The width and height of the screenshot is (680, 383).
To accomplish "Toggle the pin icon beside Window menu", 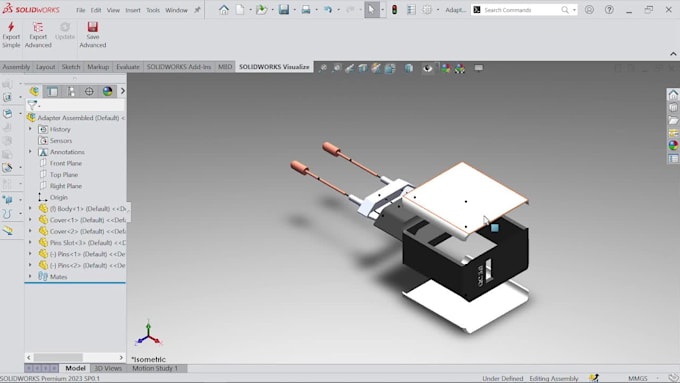I will pos(197,10).
